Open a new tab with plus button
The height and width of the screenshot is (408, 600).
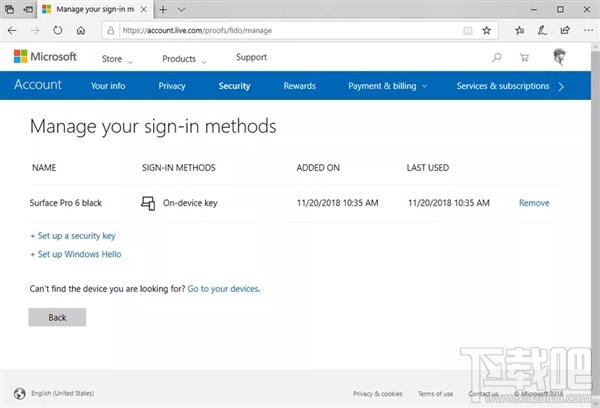pyautogui.click(x=163, y=10)
